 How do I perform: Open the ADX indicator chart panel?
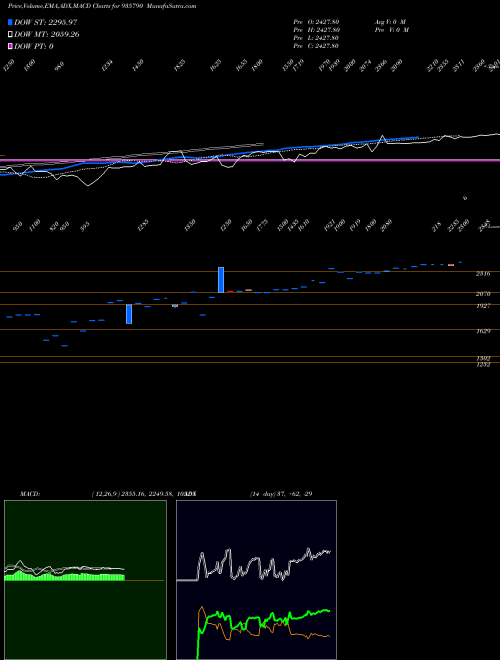256,580
